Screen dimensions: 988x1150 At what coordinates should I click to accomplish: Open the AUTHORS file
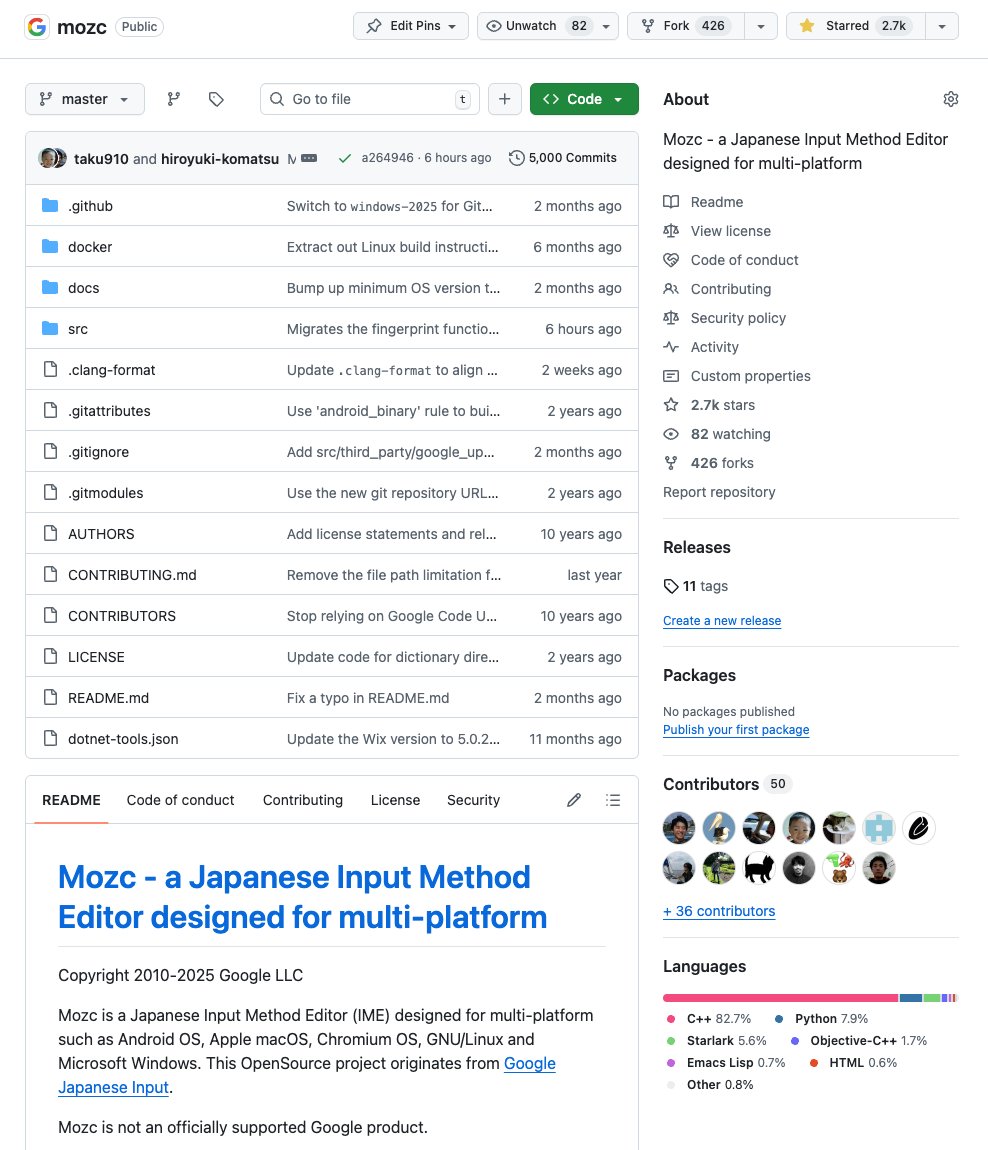tap(101, 534)
